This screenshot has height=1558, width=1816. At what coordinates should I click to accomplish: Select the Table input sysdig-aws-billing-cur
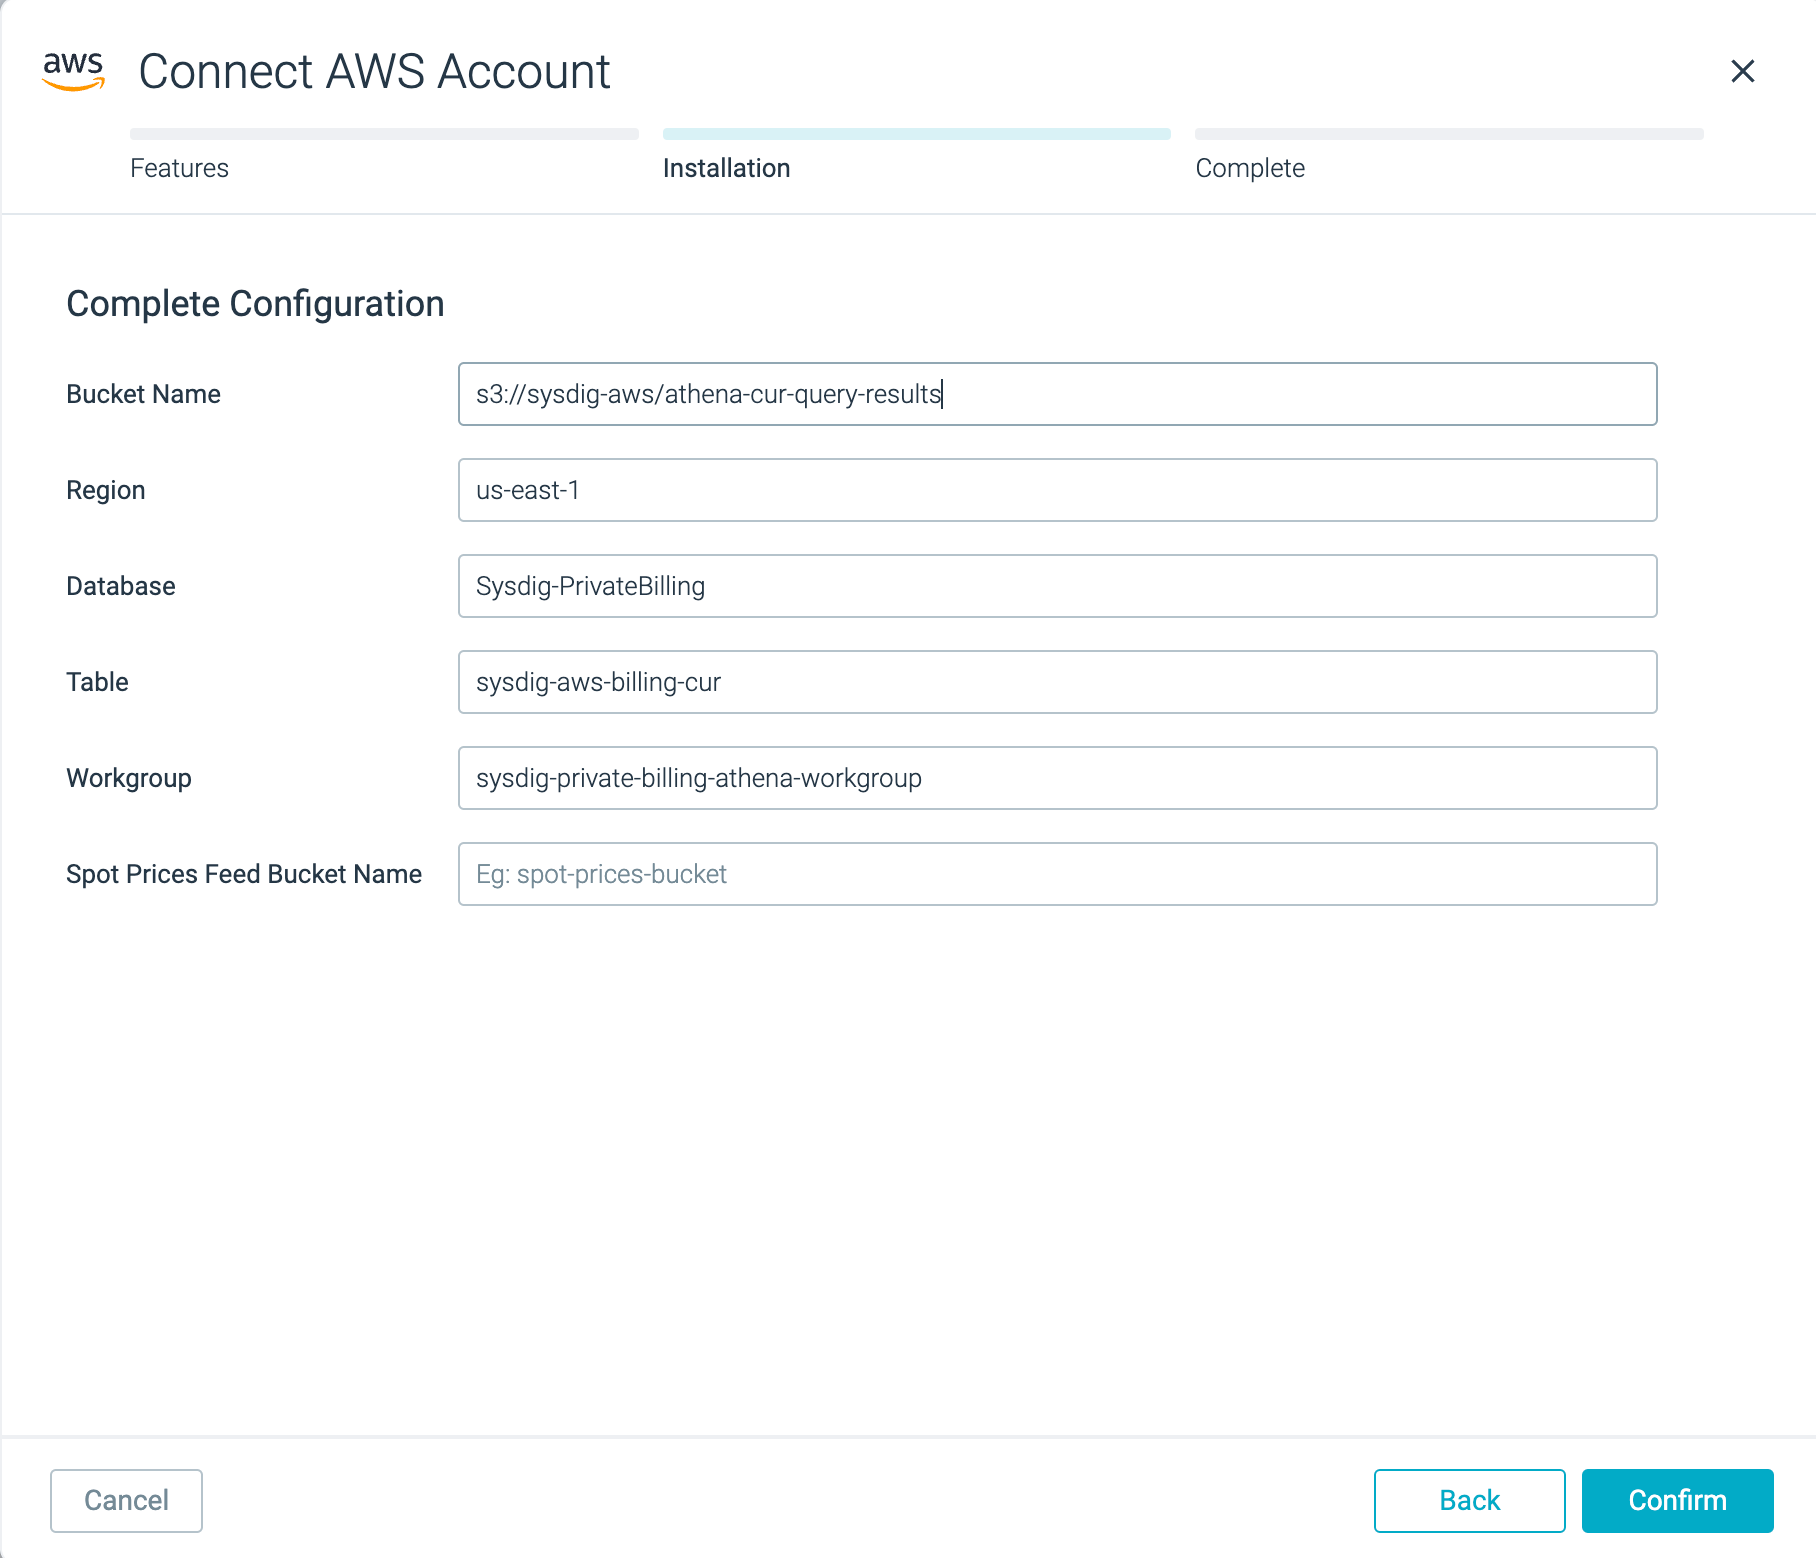[x=1058, y=682]
